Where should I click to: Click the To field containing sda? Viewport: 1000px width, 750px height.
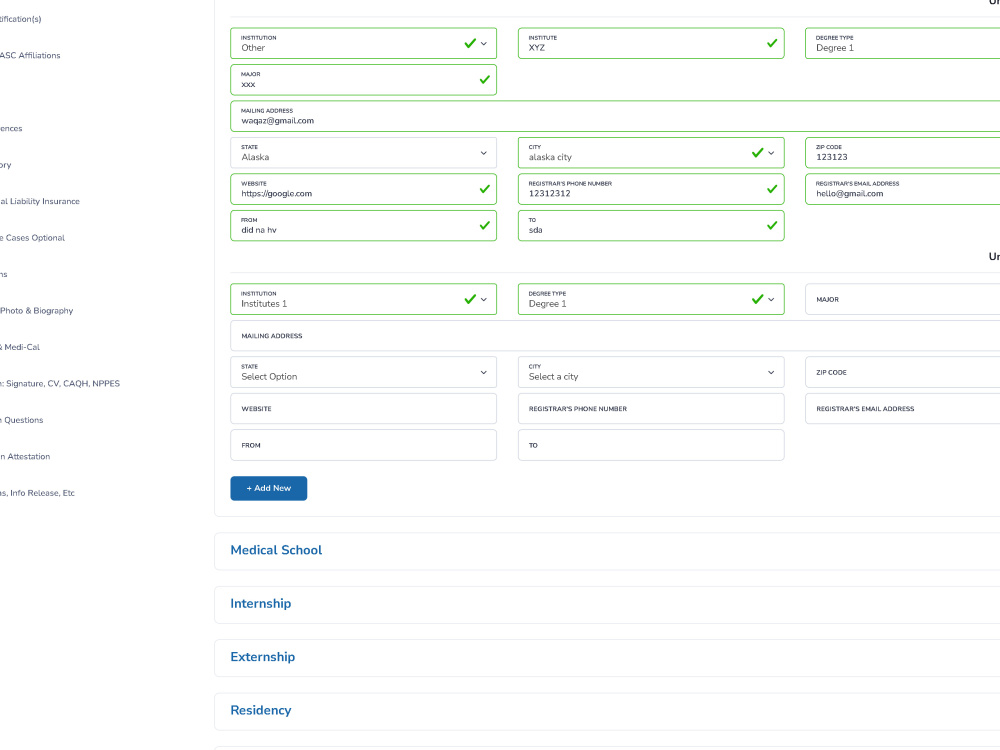651,226
